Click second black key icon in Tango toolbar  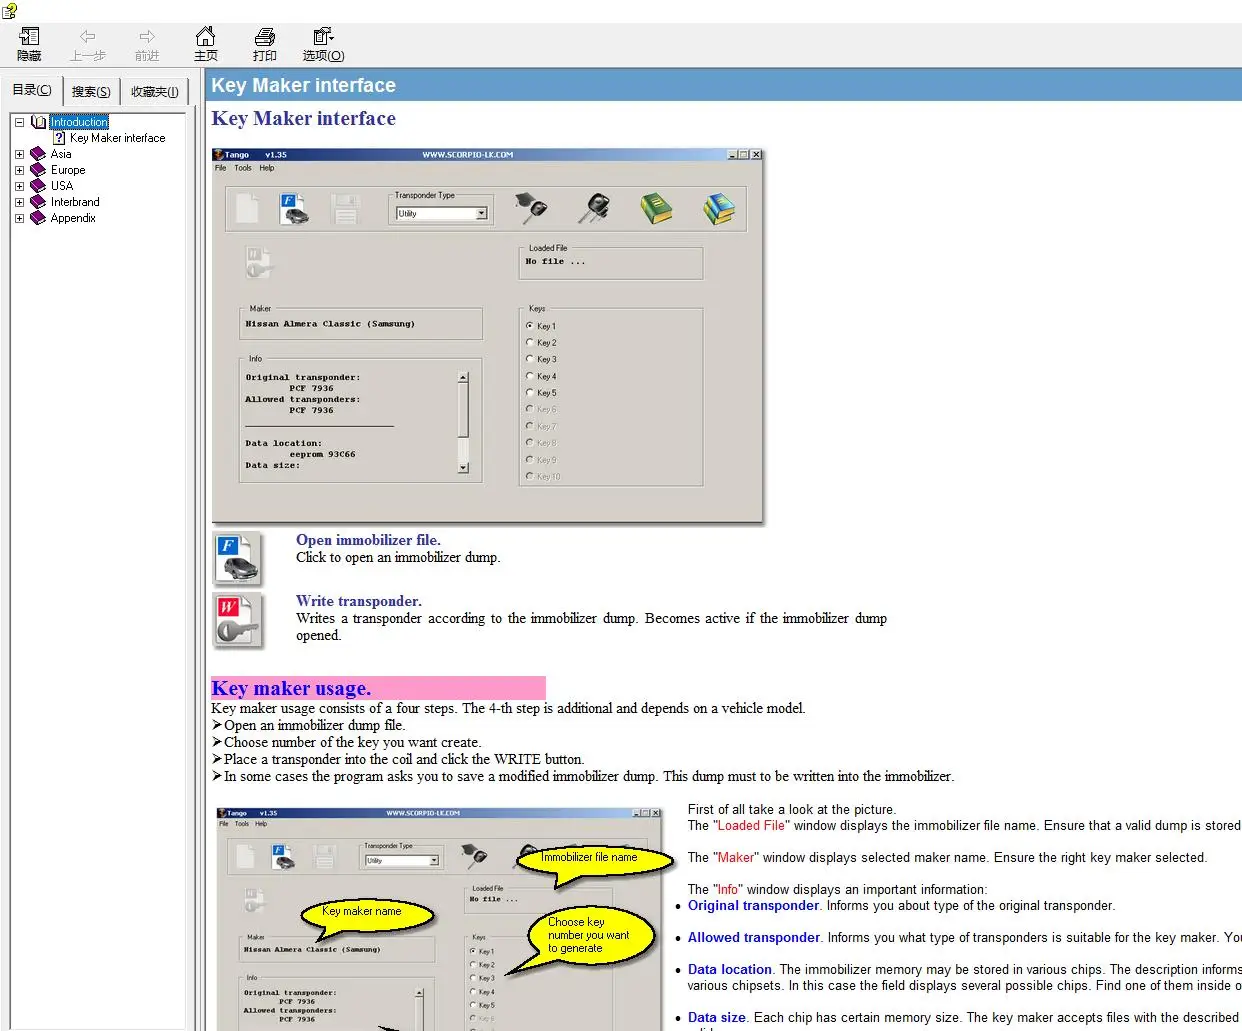pos(593,208)
